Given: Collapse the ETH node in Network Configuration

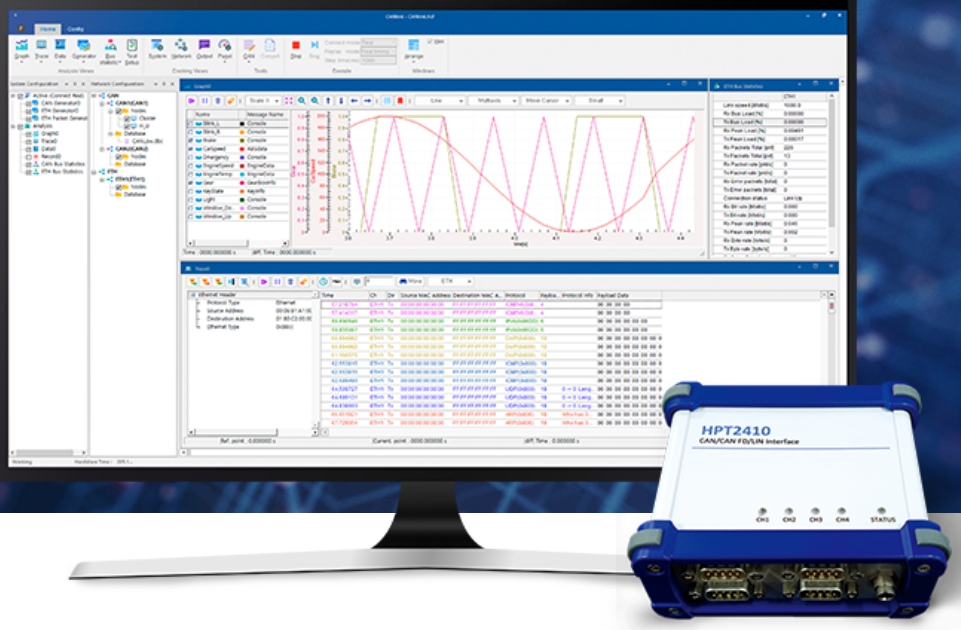Looking at the screenshot, I should (94, 172).
